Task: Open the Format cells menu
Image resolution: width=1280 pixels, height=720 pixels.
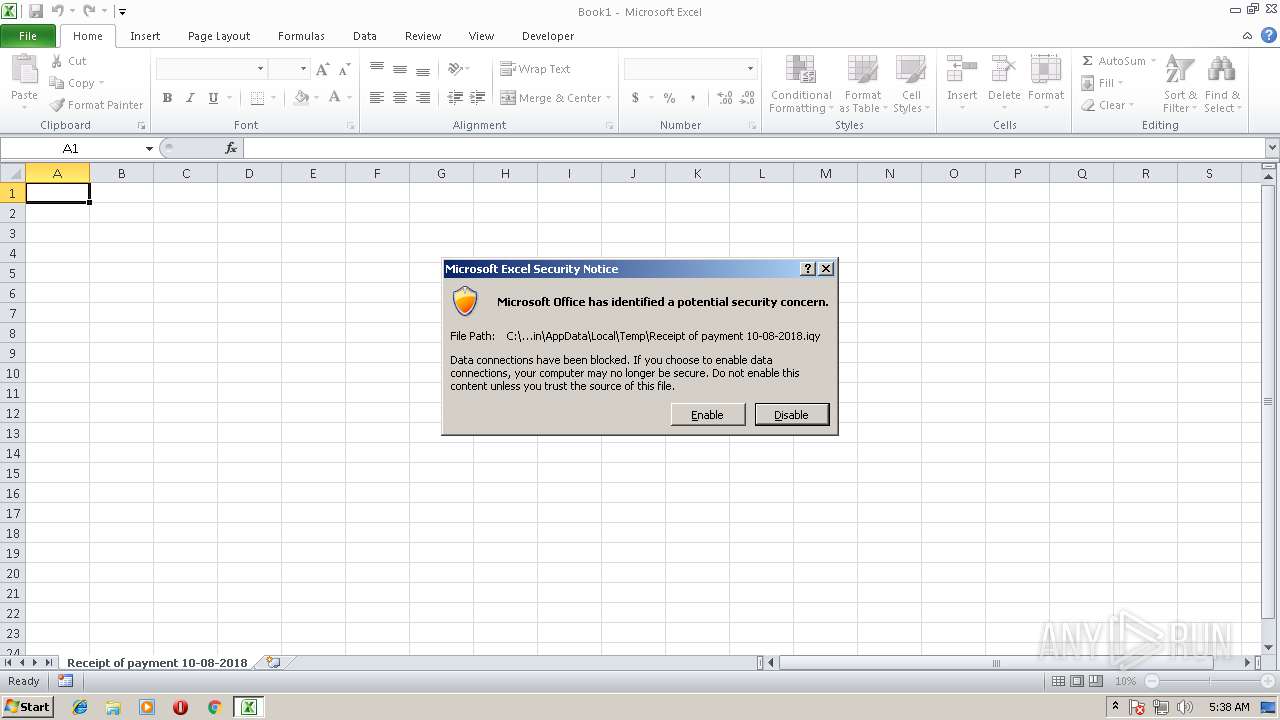Action: (1046, 85)
